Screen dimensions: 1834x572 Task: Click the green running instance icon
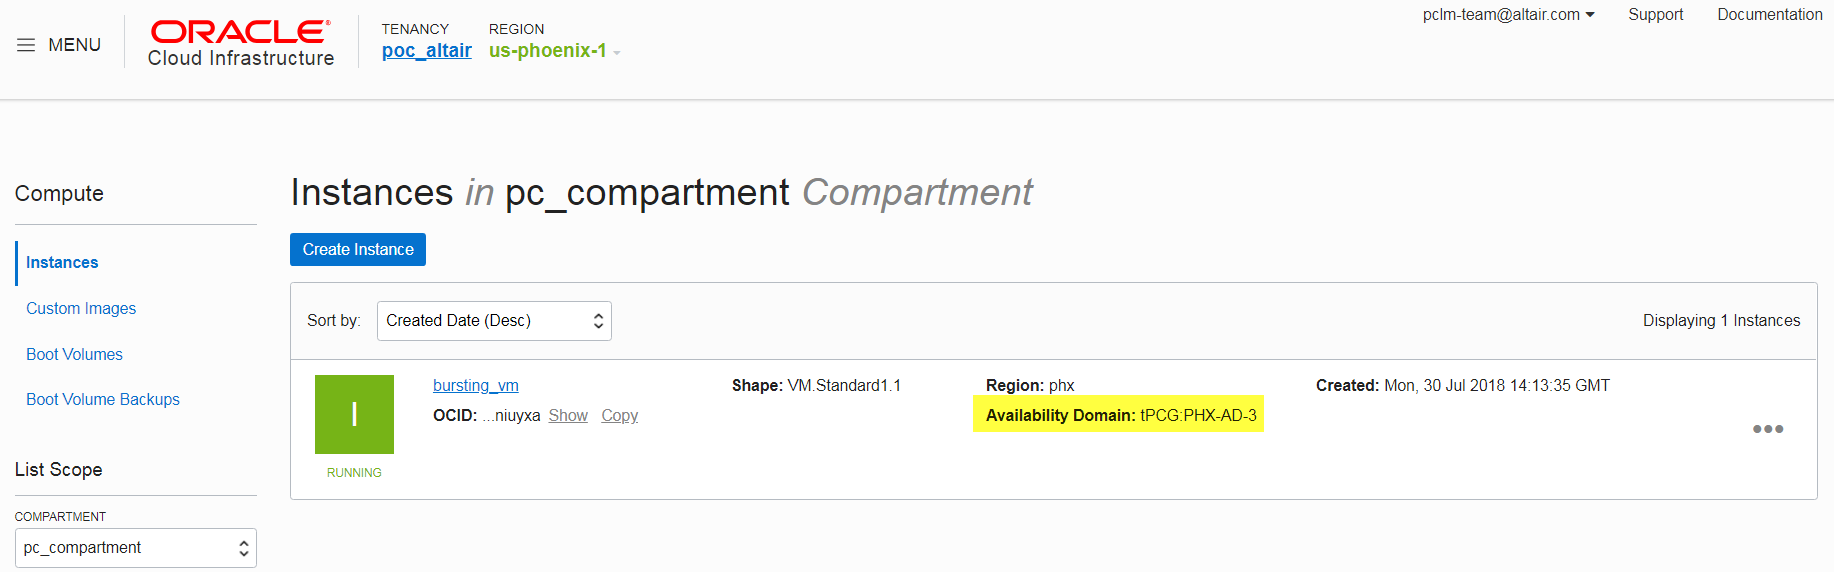(x=354, y=414)
